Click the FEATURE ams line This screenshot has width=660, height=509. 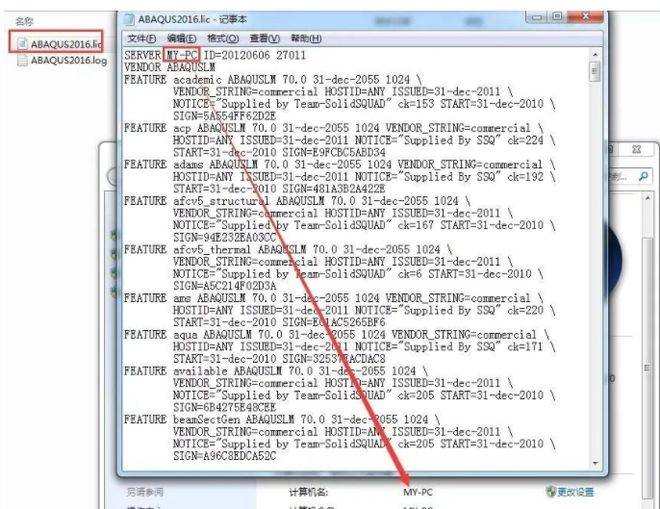click(x=334, y=298)
